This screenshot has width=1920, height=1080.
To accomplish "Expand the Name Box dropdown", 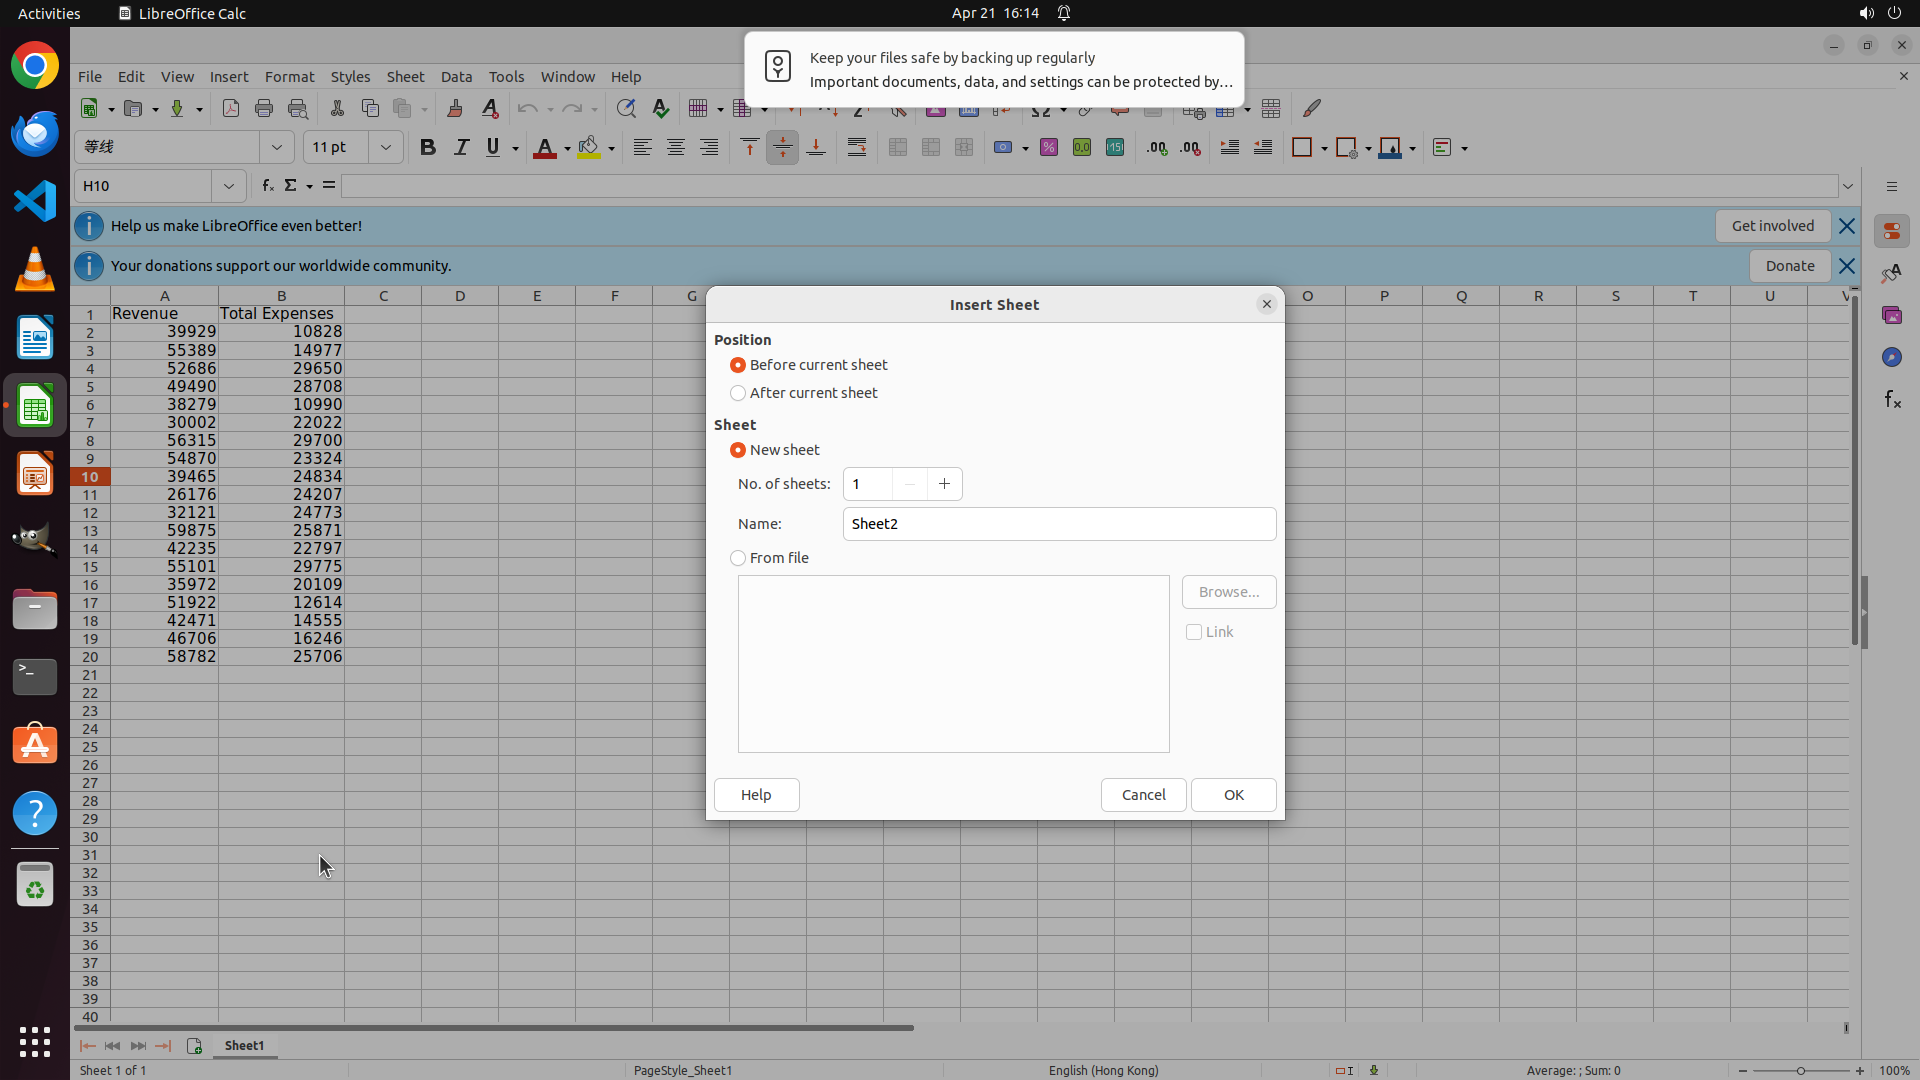I will (229, 186).
